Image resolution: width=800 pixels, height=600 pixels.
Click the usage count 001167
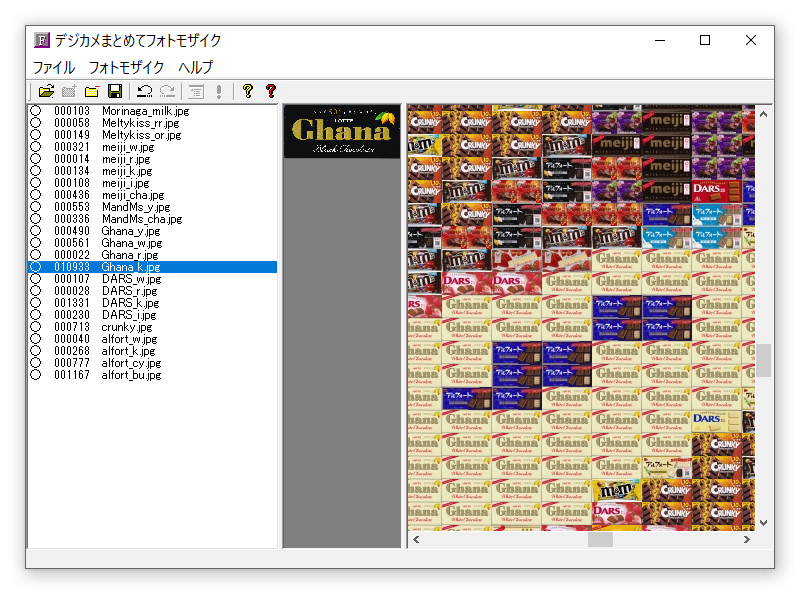click(72, 375)
